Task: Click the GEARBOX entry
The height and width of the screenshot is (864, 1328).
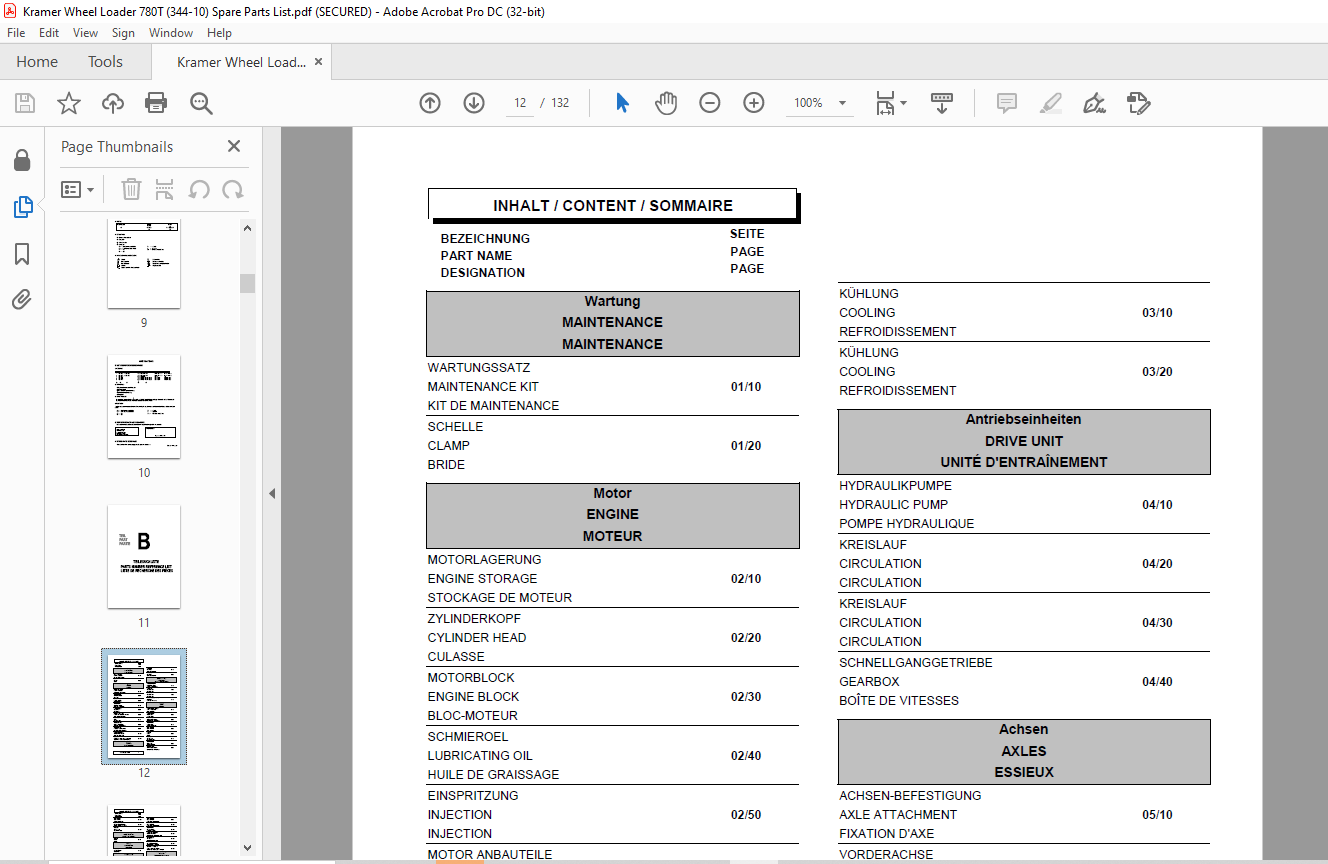Action: [869, 682]
